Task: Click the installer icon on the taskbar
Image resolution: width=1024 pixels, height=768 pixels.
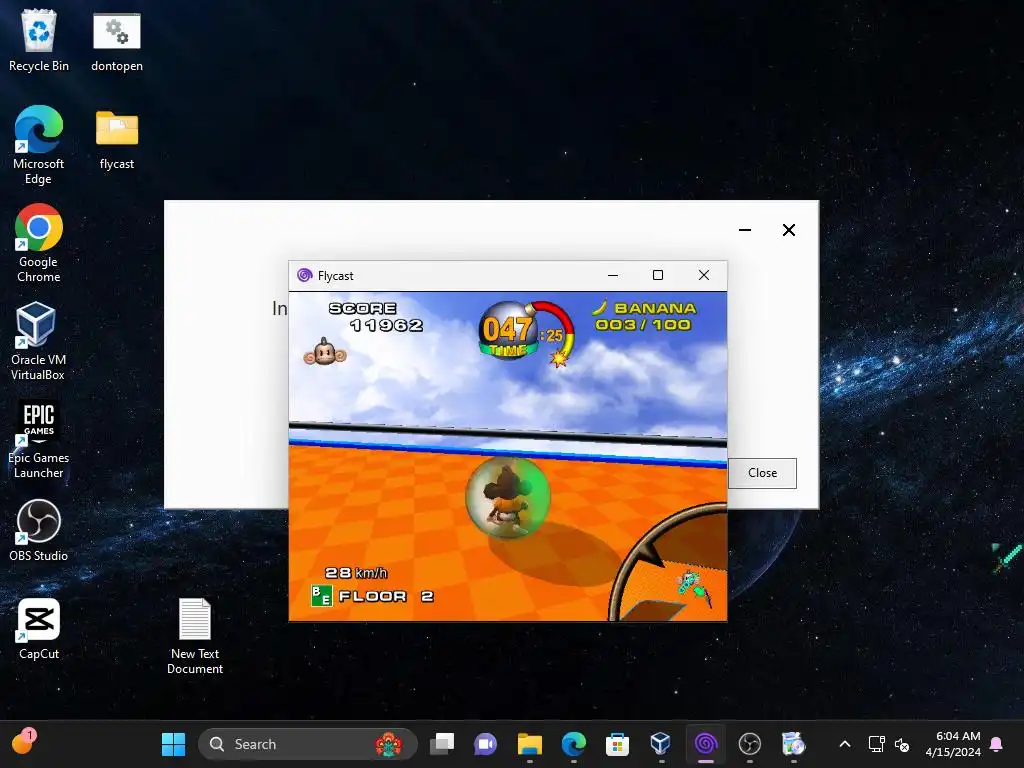Action: tap(793, 744)
